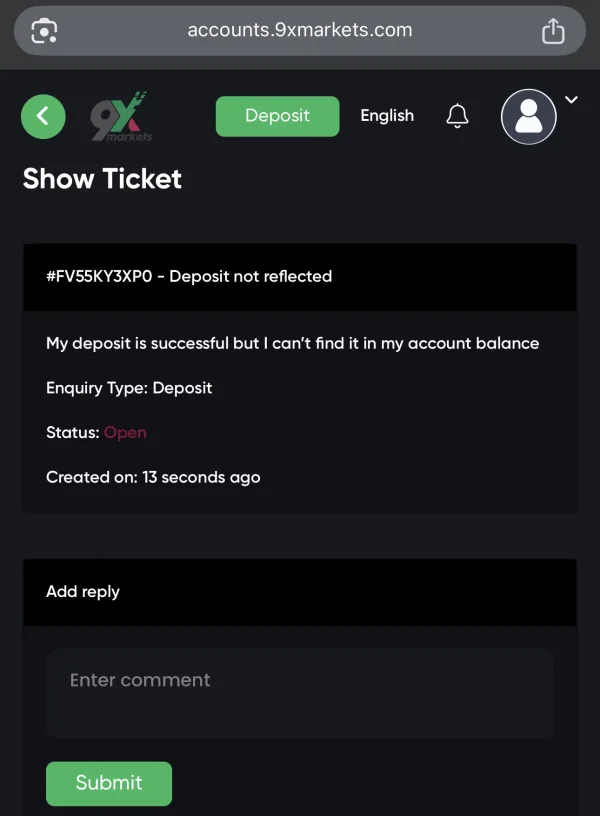The image size is (600, 816).
Task: Tap the browser share icon
Action: [x=553, y=31]
